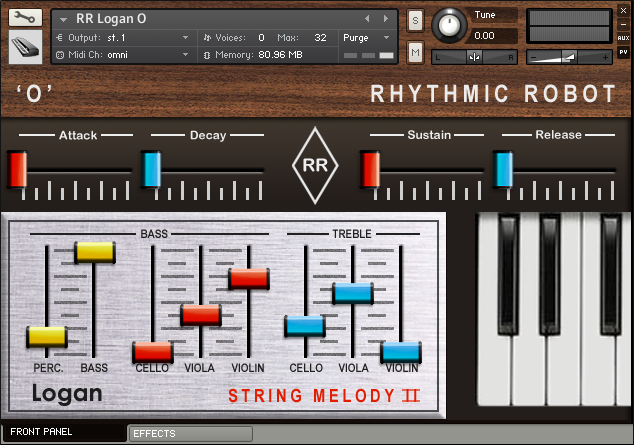Viewport: 634px width, 445px height.
Task: Toggle the PV button
Action: pyautogui.click(x=623, y=52)
